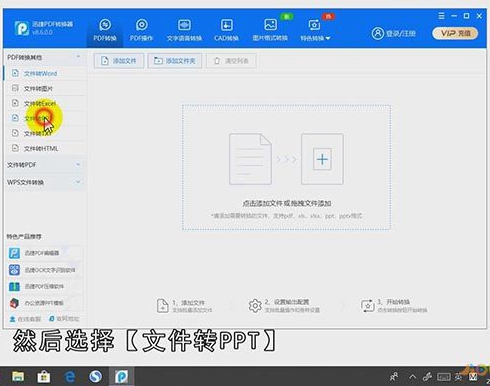The image size is (490, 386).
Task: Click step 3 开始转换 icon
Action: (368, 306)
